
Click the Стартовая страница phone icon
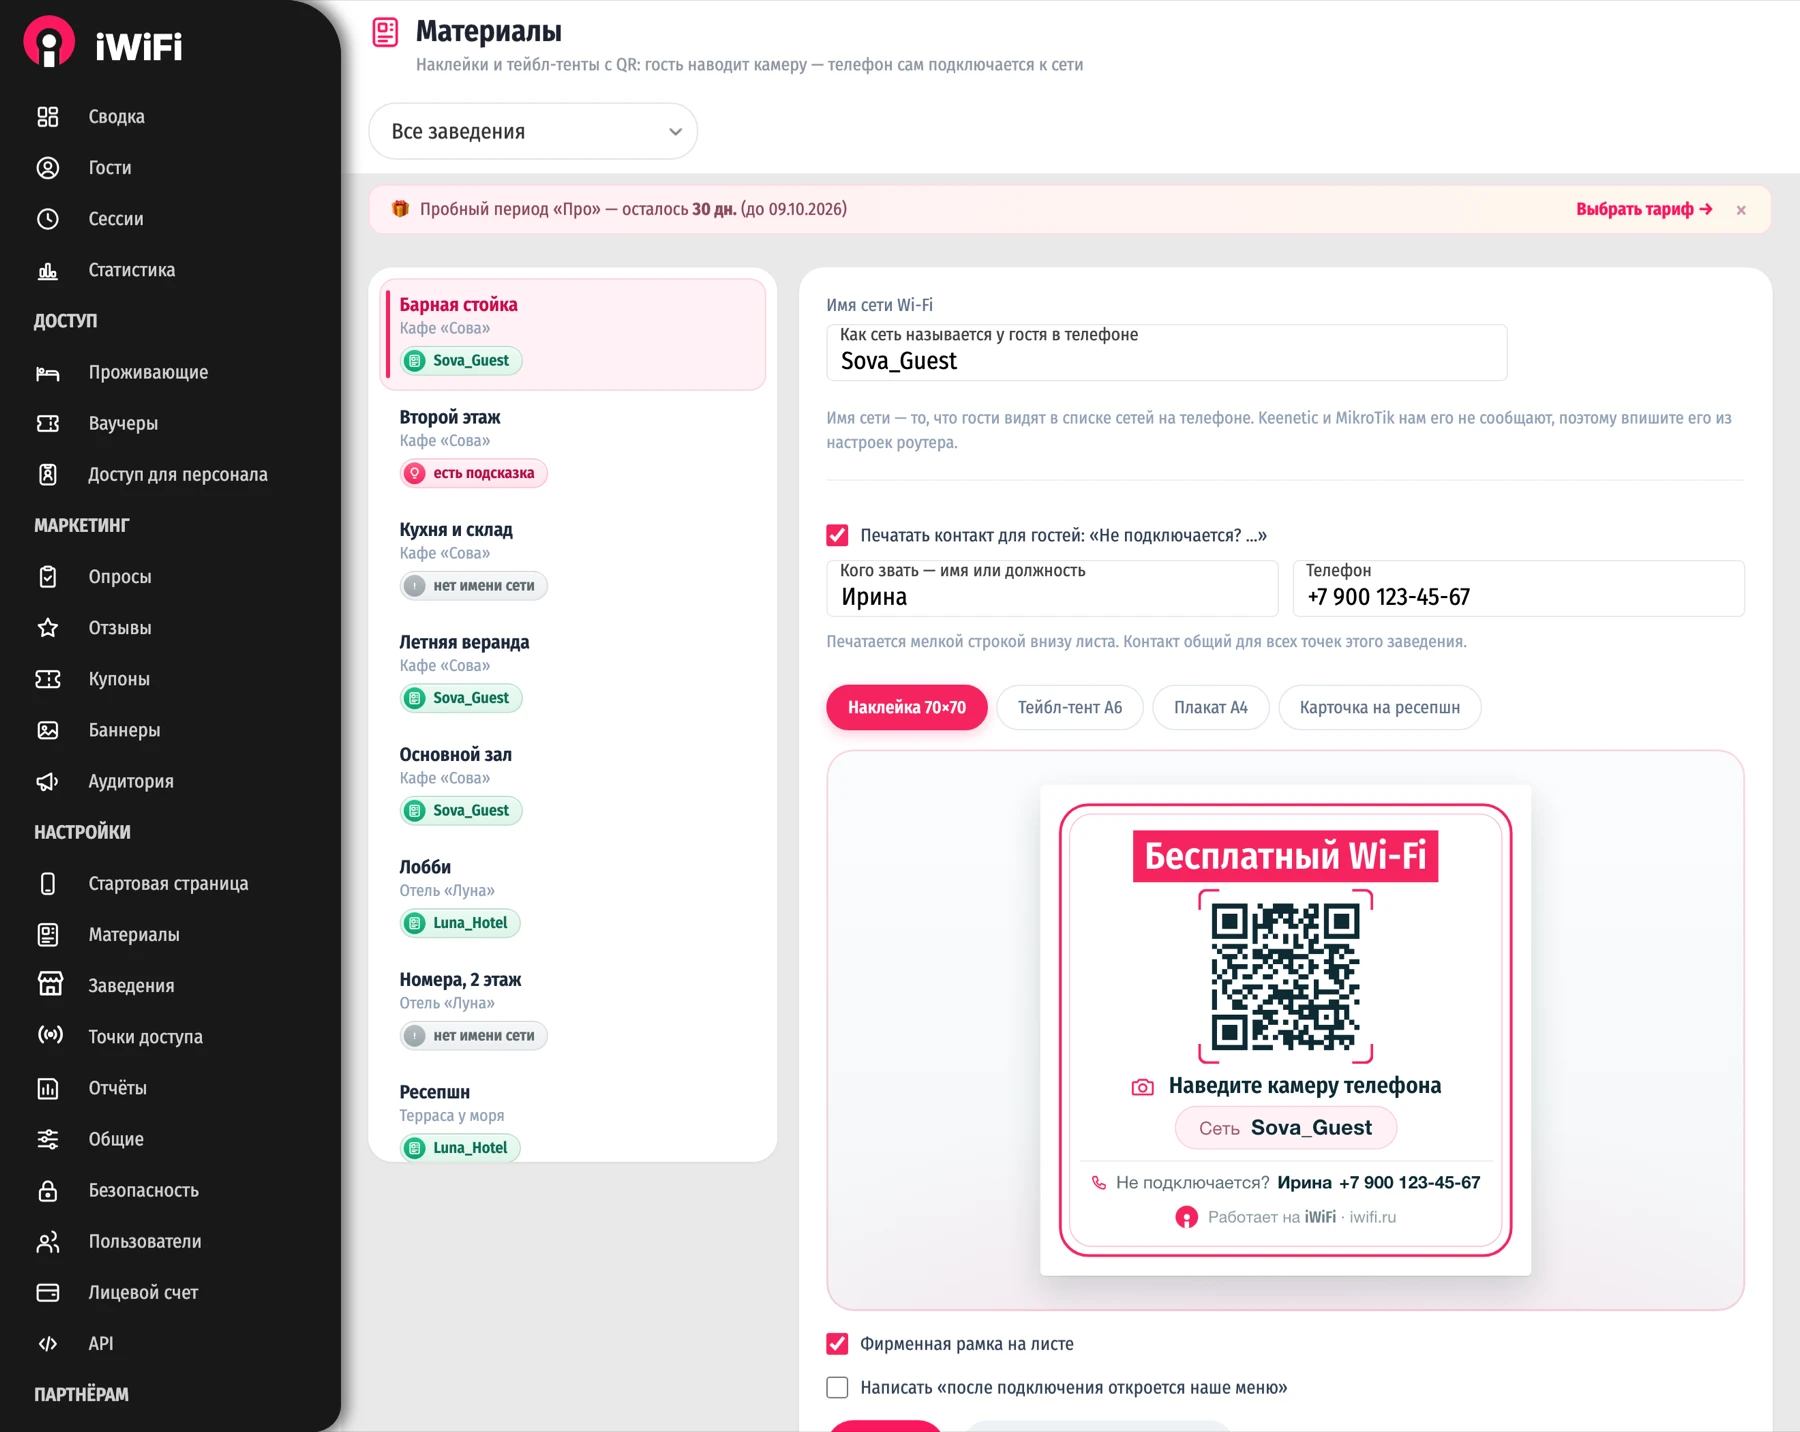click(x=48, y=884)
